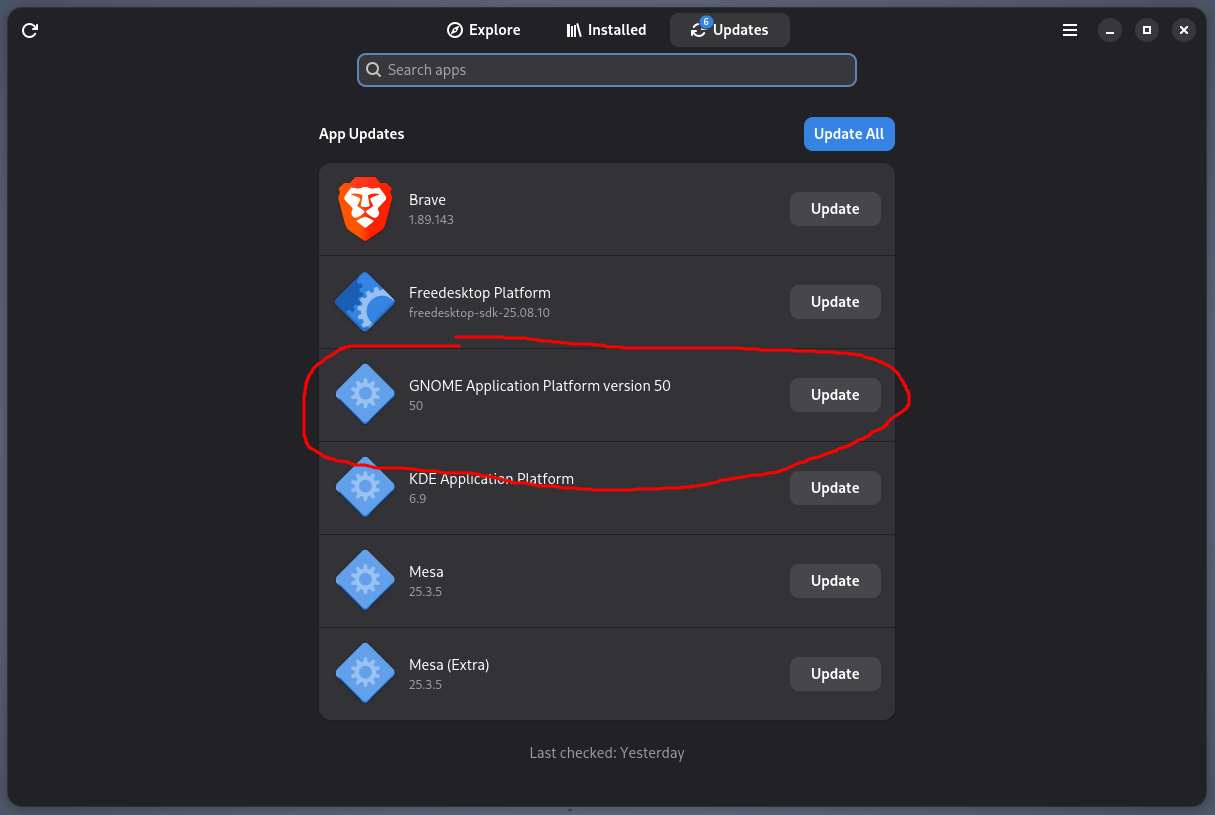The width and height of the screenshot is (1215, 815).
Task: Click the Freedesktop Platform icon
Action: click(x=365, y=302)
